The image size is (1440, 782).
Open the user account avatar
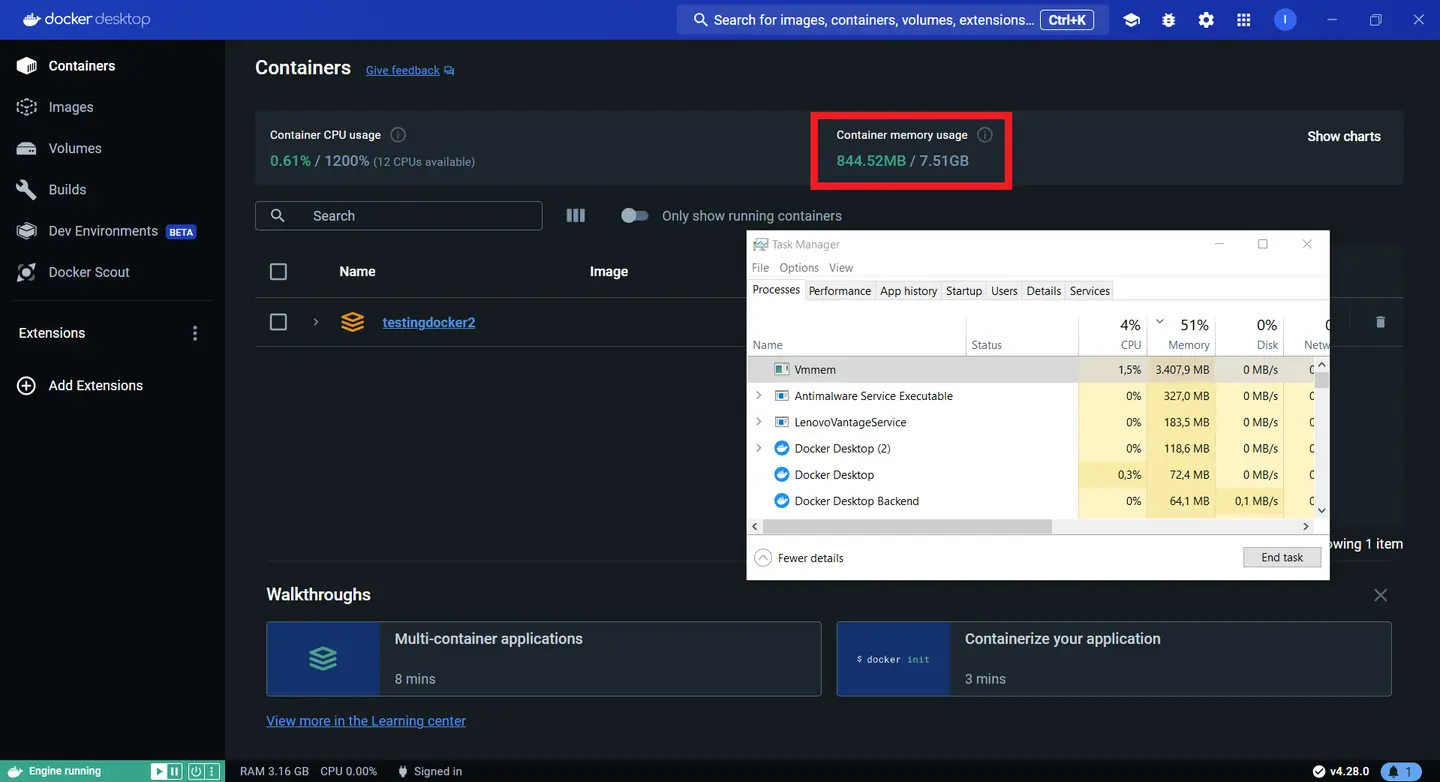[x=1285, y=20]
